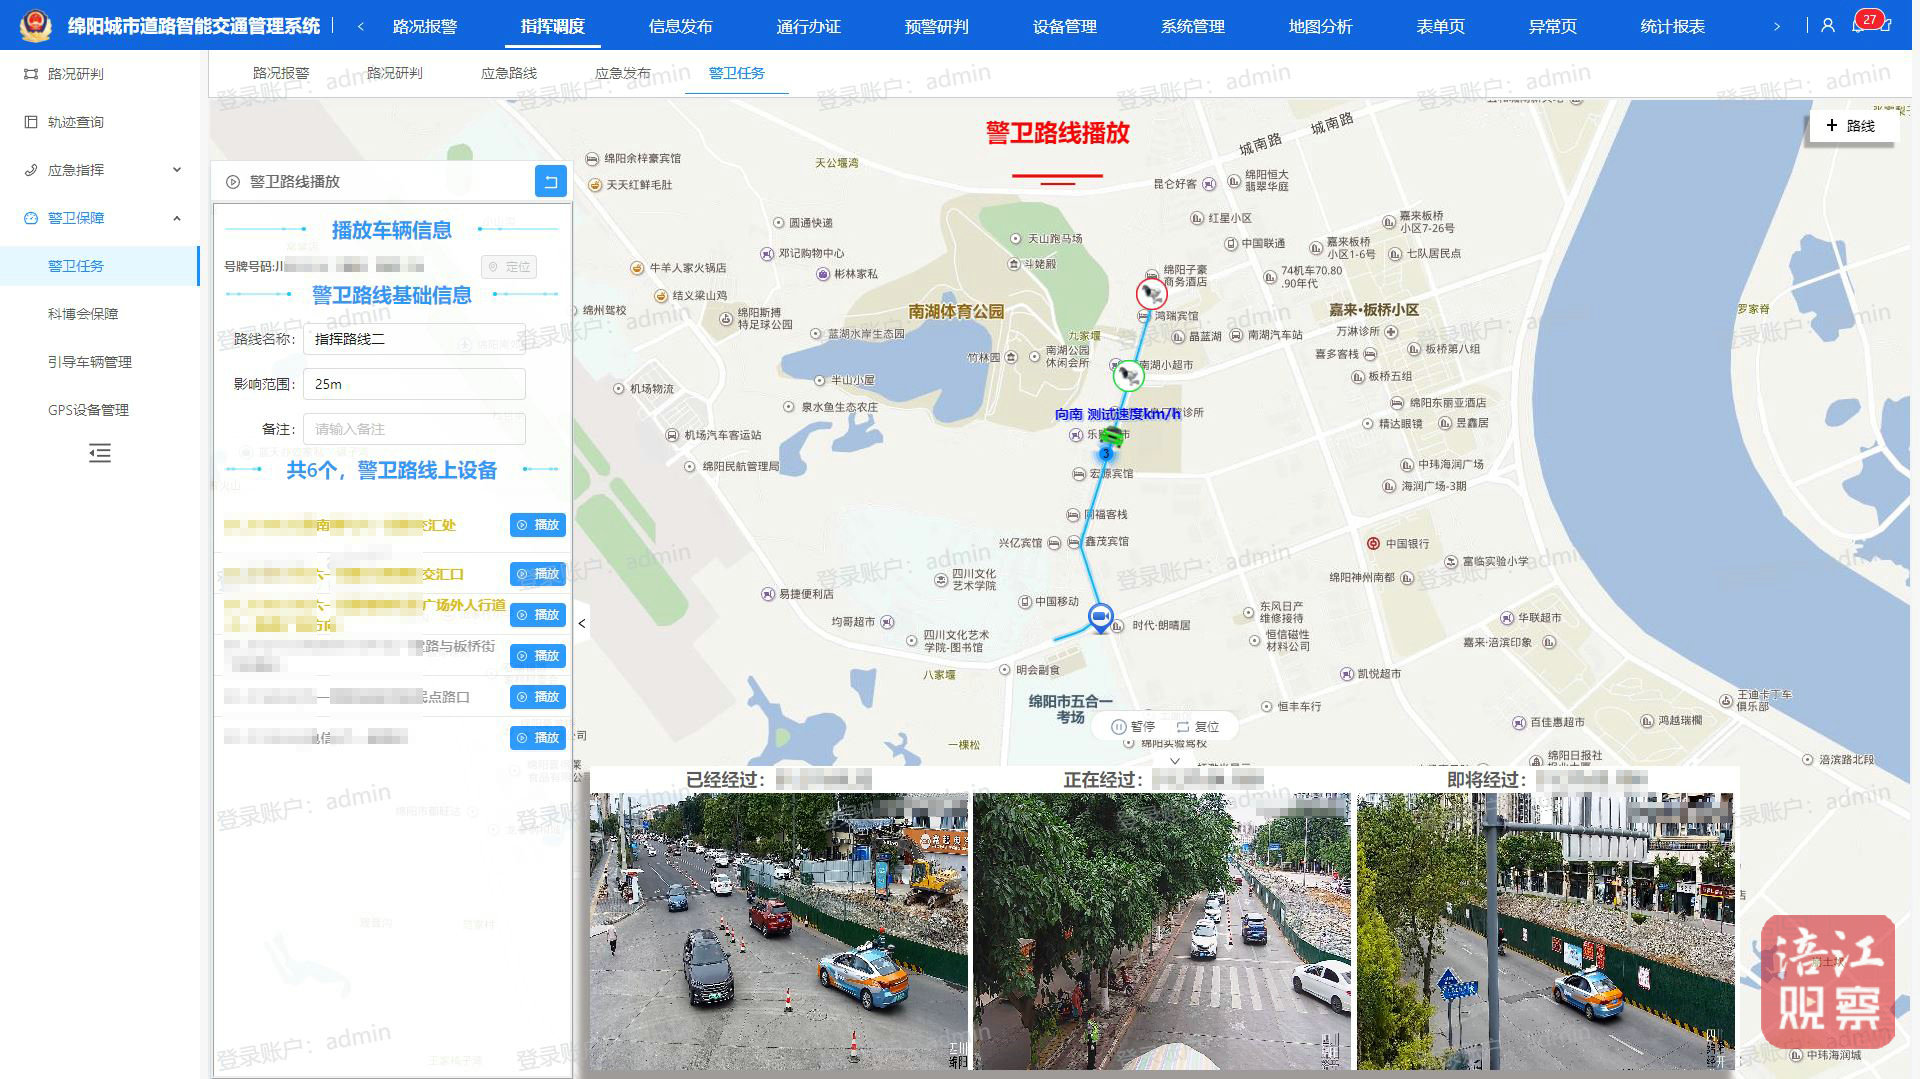
Task: Expand the 应急指挥 sidebar menu
Action: point(100,170)
